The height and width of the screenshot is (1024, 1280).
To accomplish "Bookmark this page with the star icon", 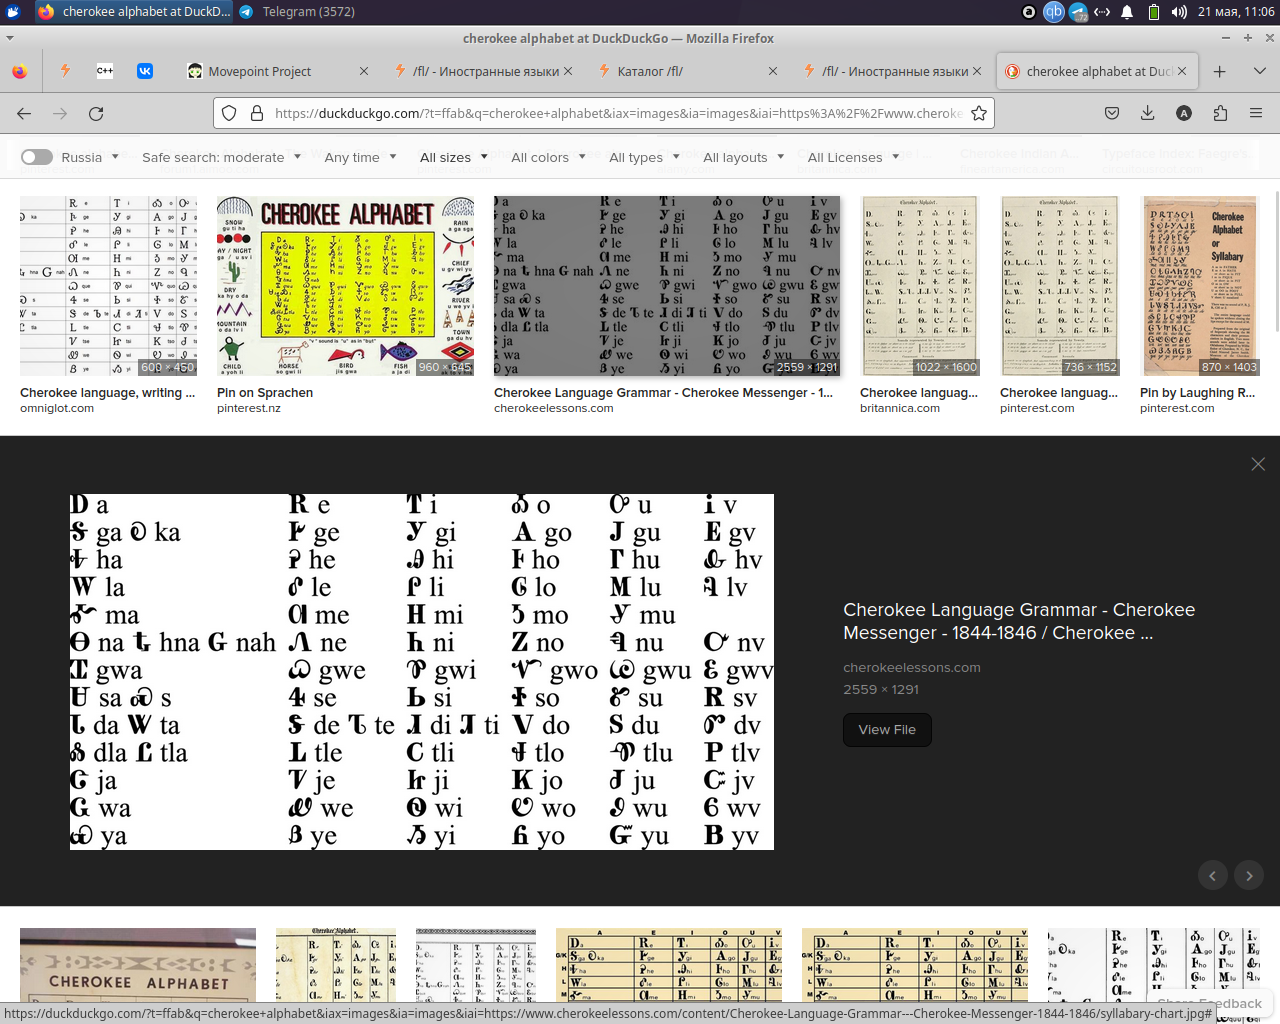I will (979, 113).
